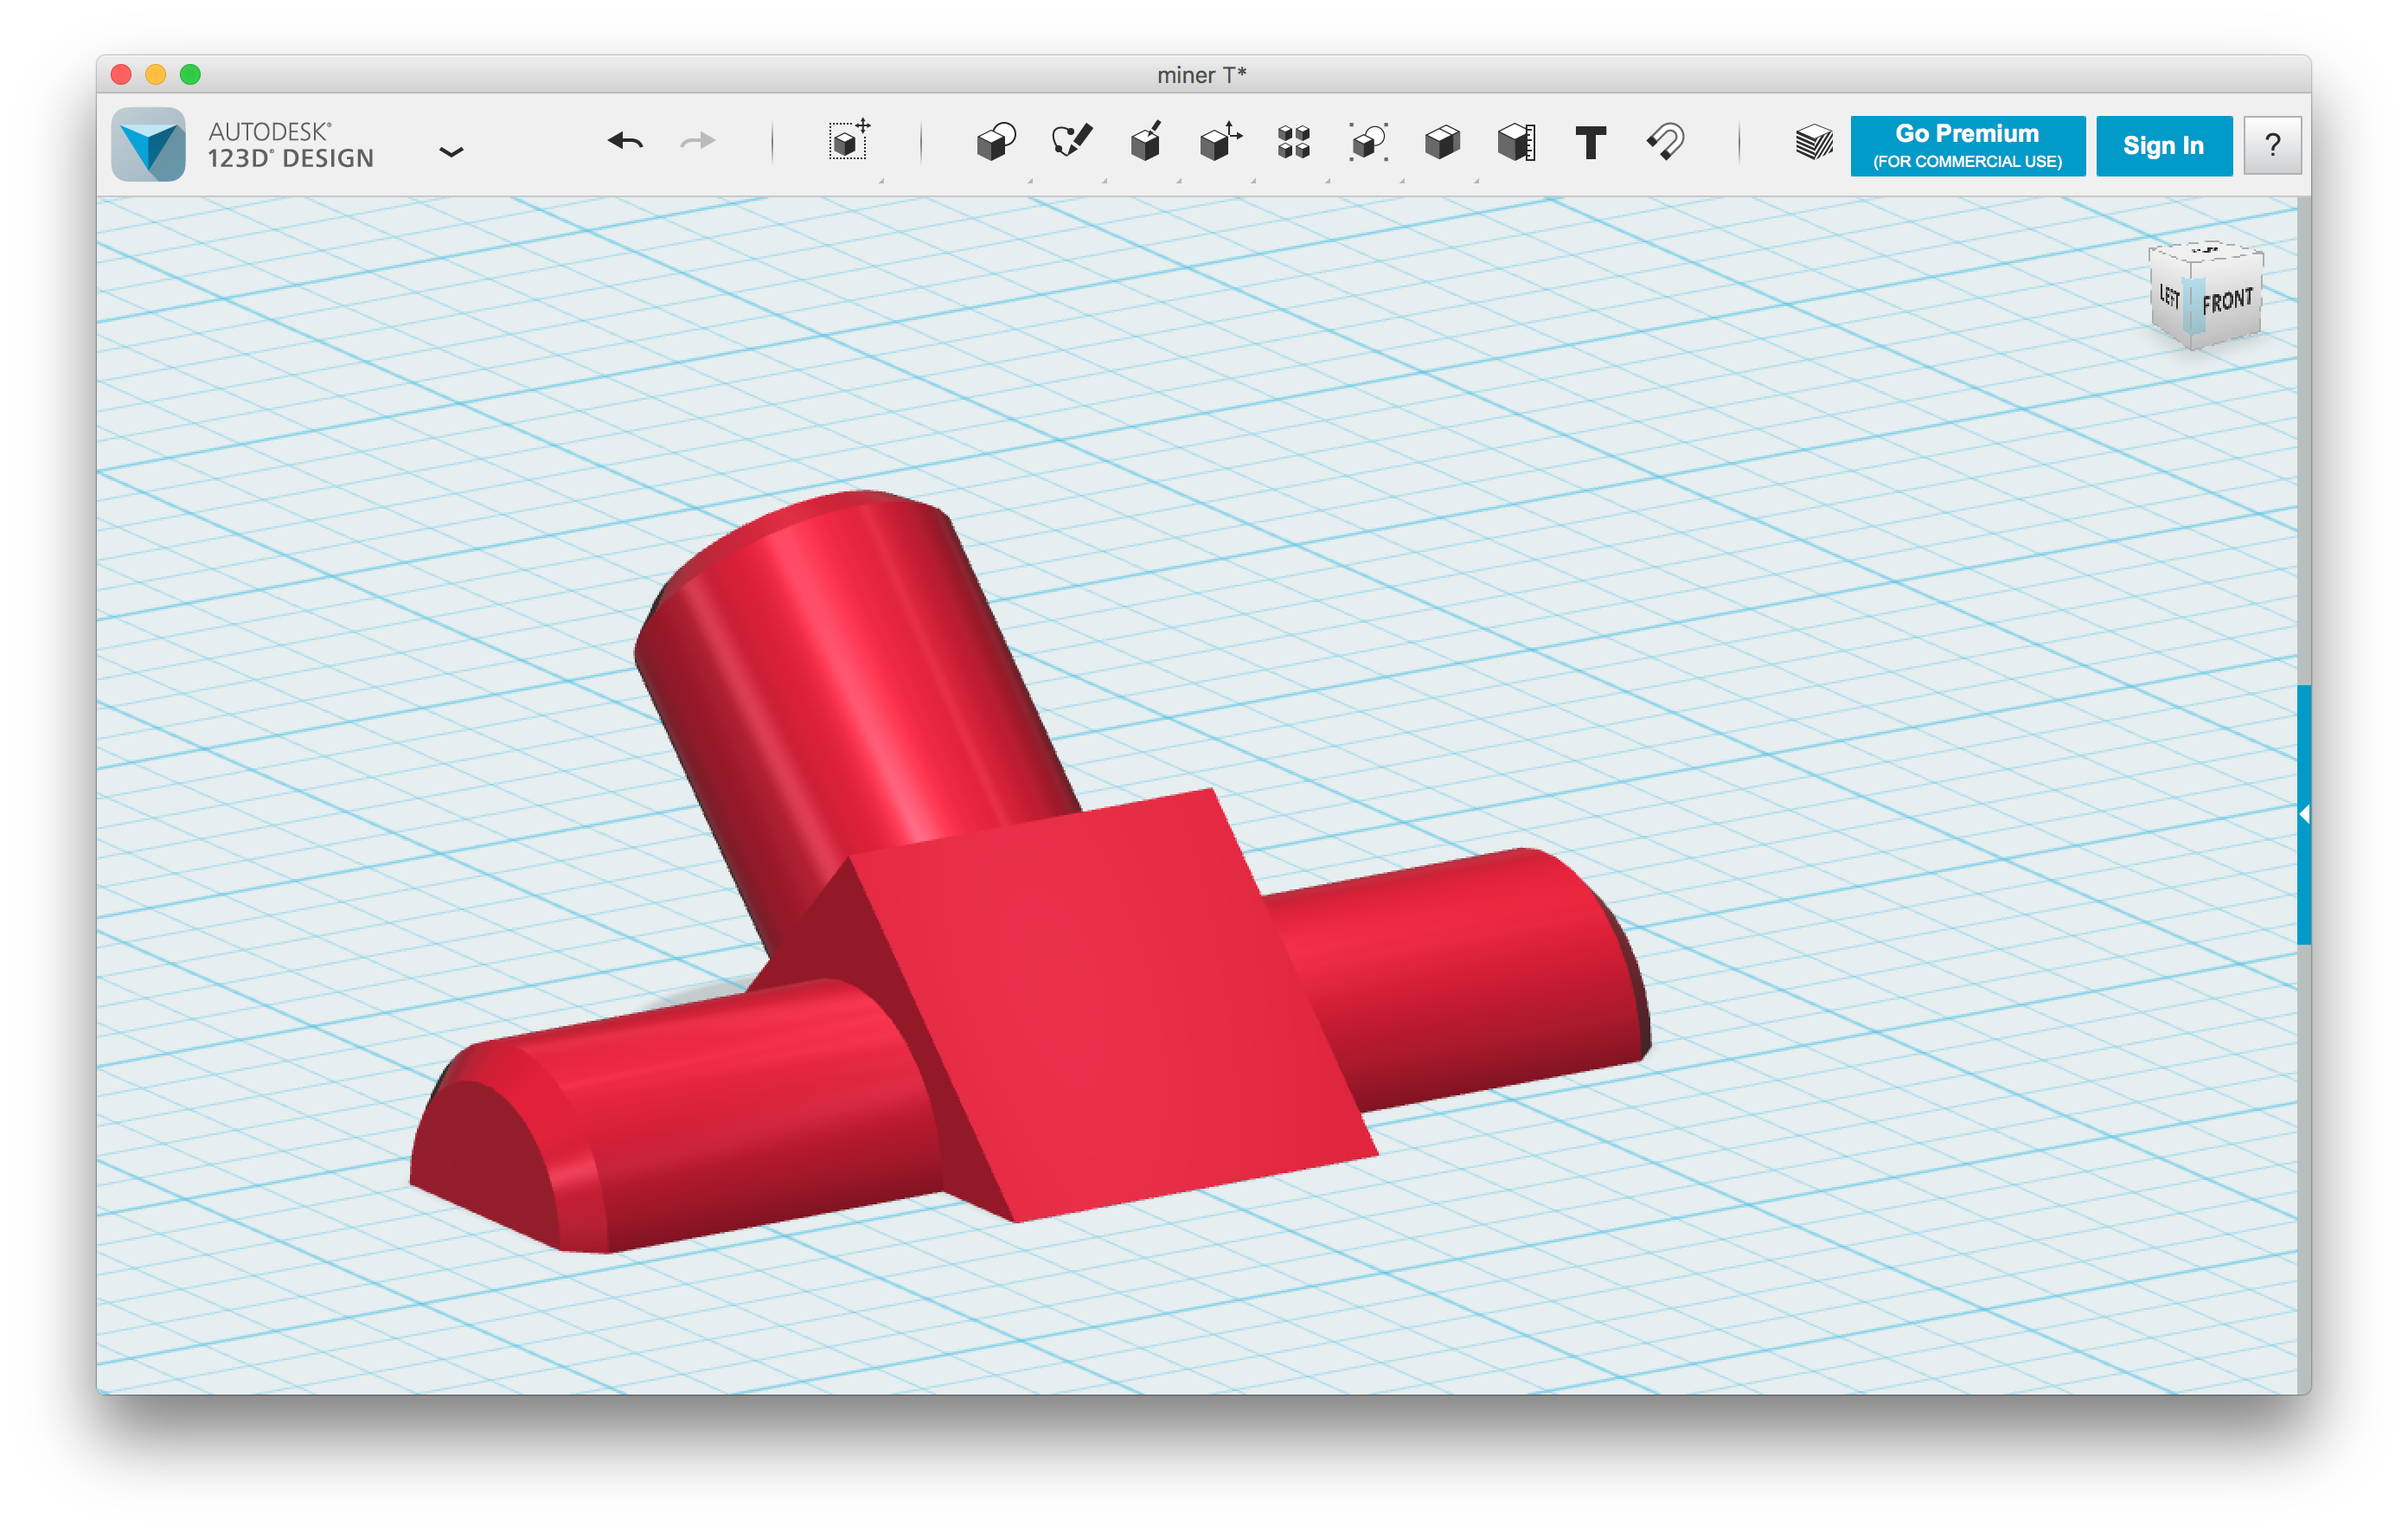Click the Autodesk 123D Design logo
This screenshot has height=1533, width=2408.
tap(148, 144)
